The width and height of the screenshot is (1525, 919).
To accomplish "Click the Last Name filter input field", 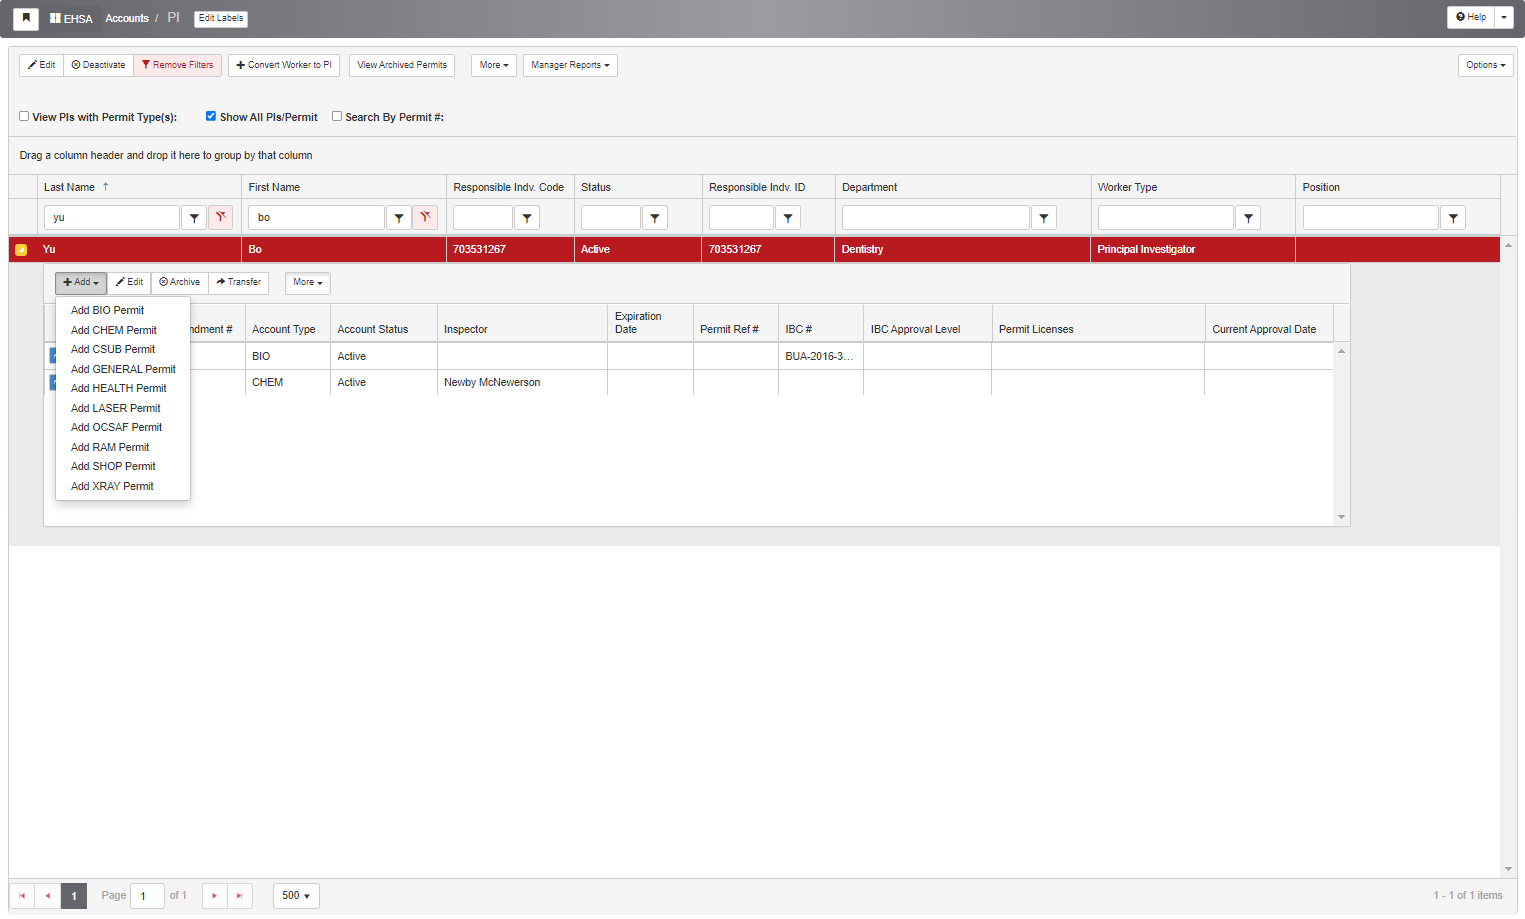I will pos(112,217).
